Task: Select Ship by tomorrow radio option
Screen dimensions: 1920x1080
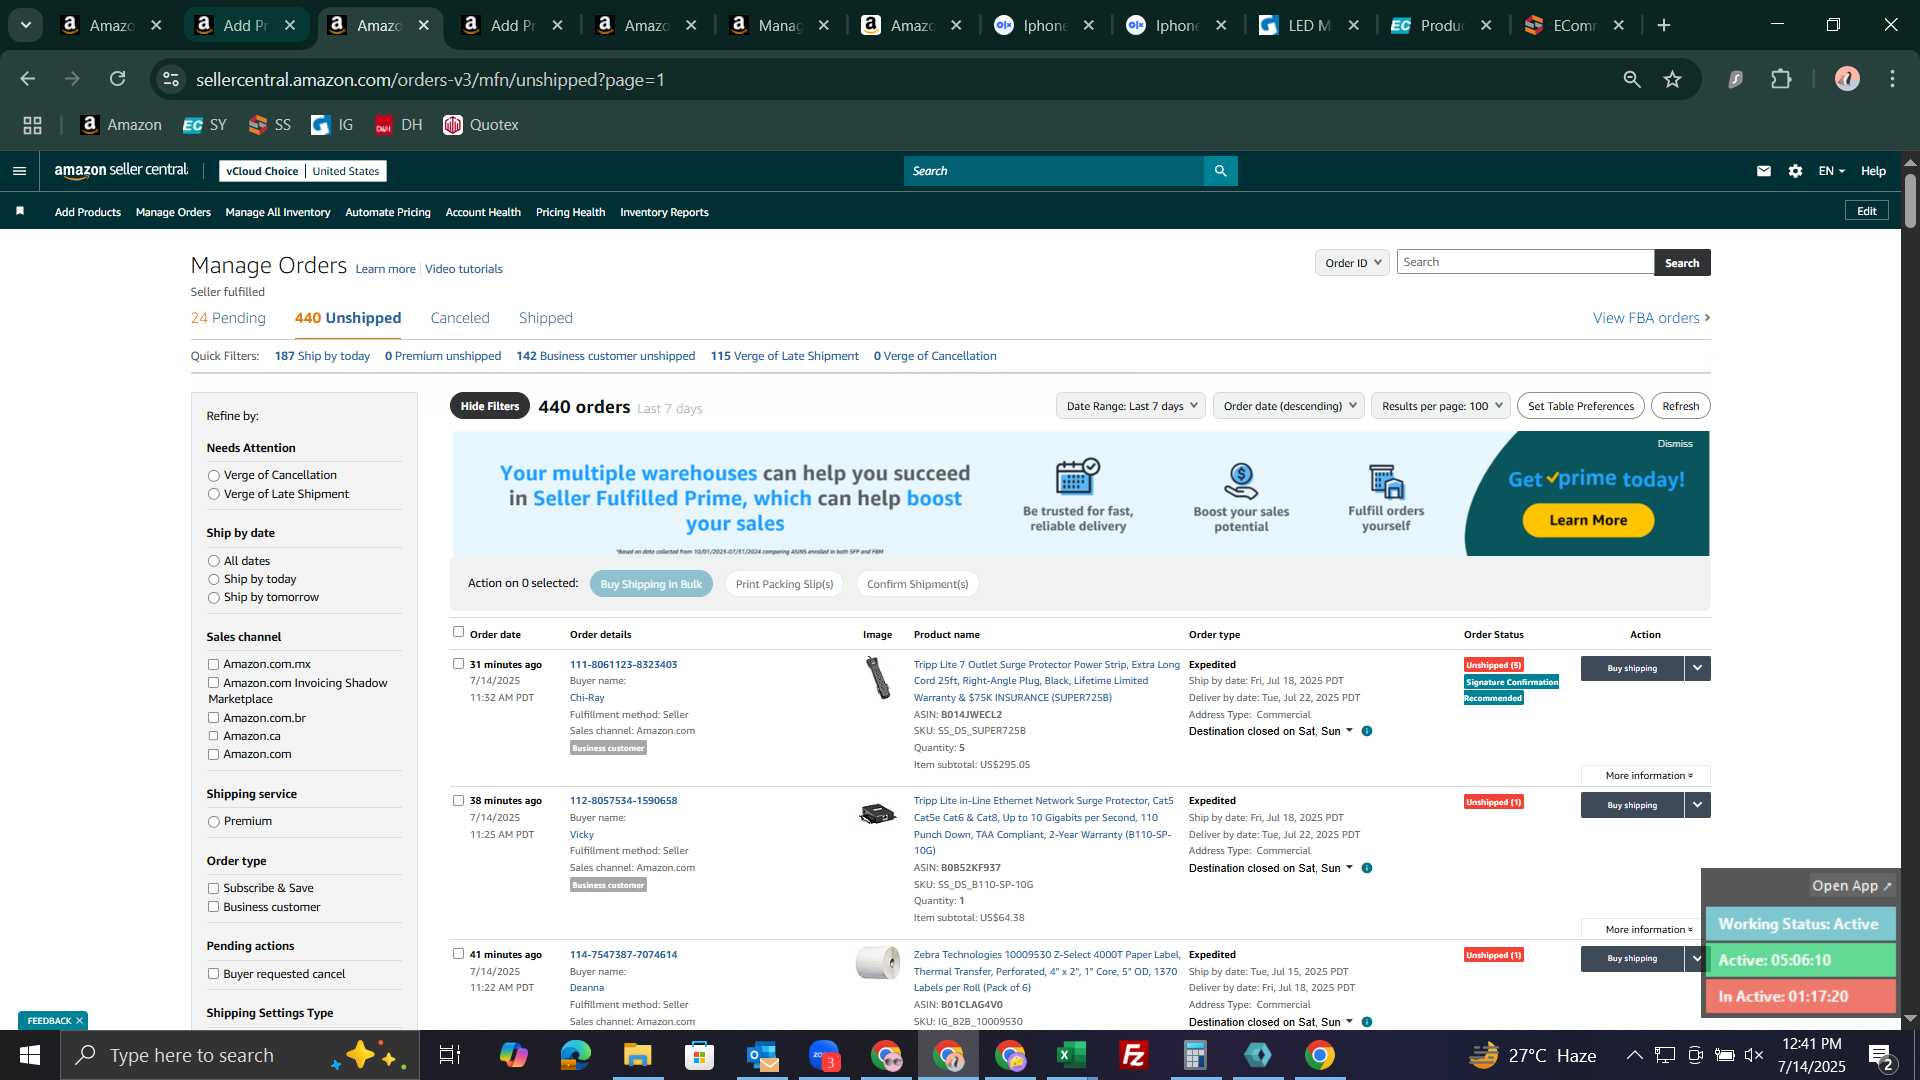Action: (x=213, y=598)
